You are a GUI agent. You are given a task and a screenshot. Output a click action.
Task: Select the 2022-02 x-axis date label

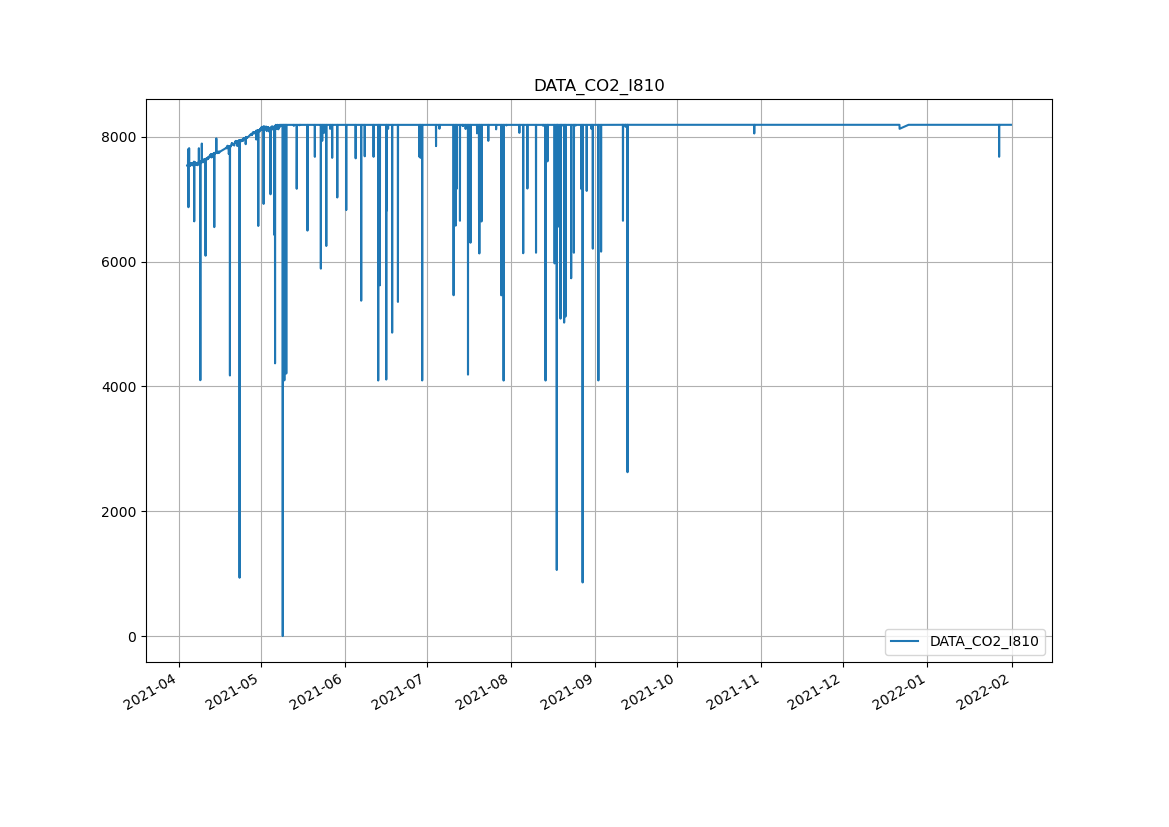pyautogui.click(x=986, y=691)
